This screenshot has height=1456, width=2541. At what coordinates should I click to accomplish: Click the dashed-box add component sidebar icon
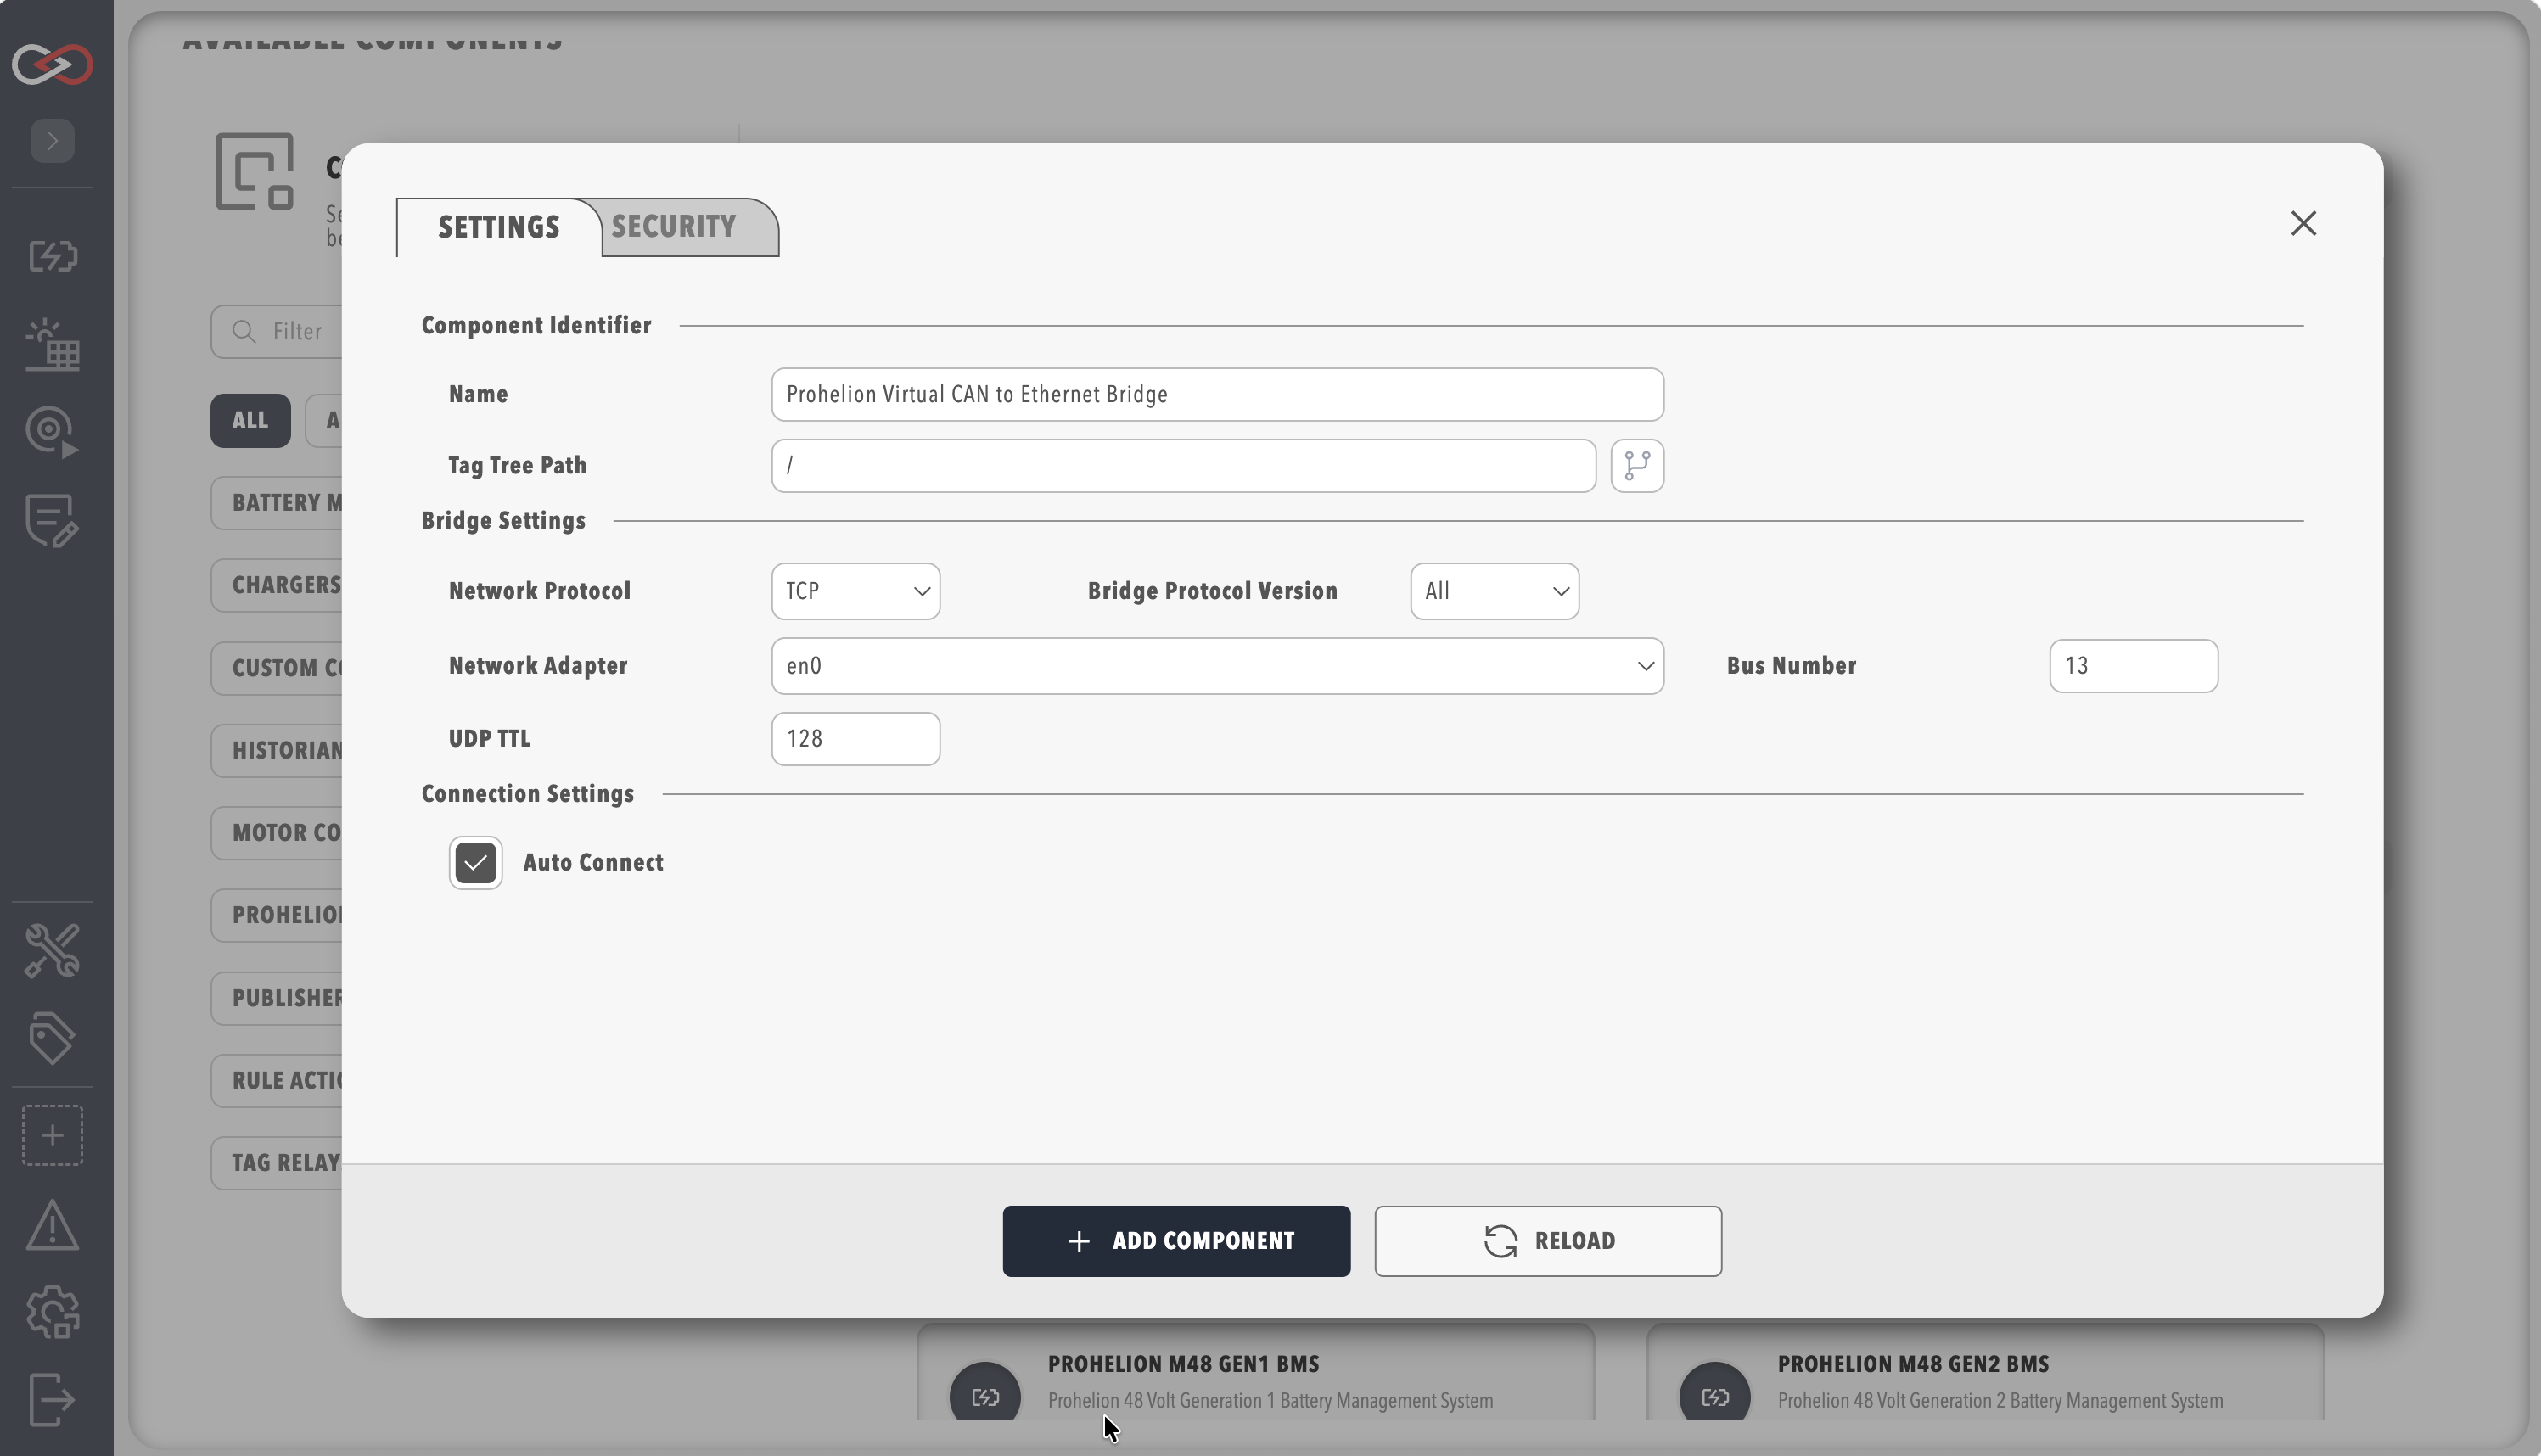[x=52, y=1135]
